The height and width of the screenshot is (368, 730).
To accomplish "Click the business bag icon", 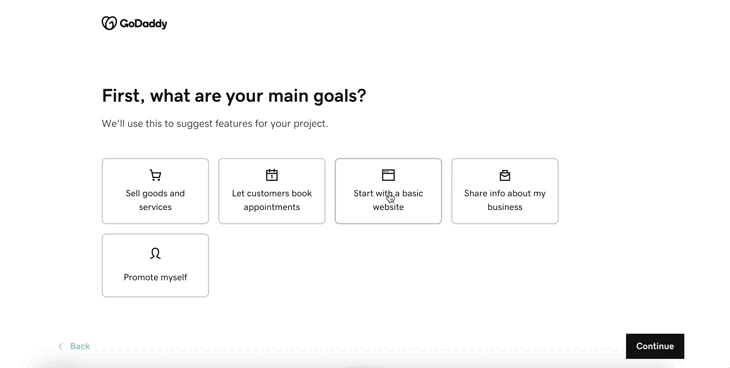I will tap(505, 175).
